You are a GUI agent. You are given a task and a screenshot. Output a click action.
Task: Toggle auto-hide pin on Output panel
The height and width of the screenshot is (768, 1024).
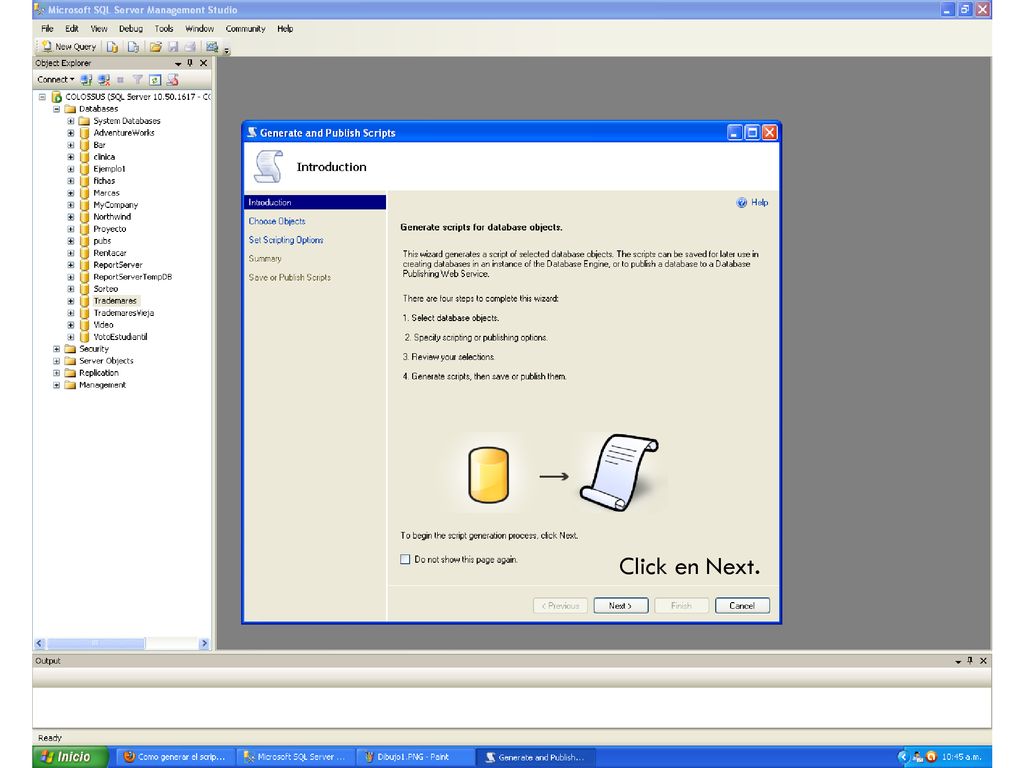click(x=970, y=661)
